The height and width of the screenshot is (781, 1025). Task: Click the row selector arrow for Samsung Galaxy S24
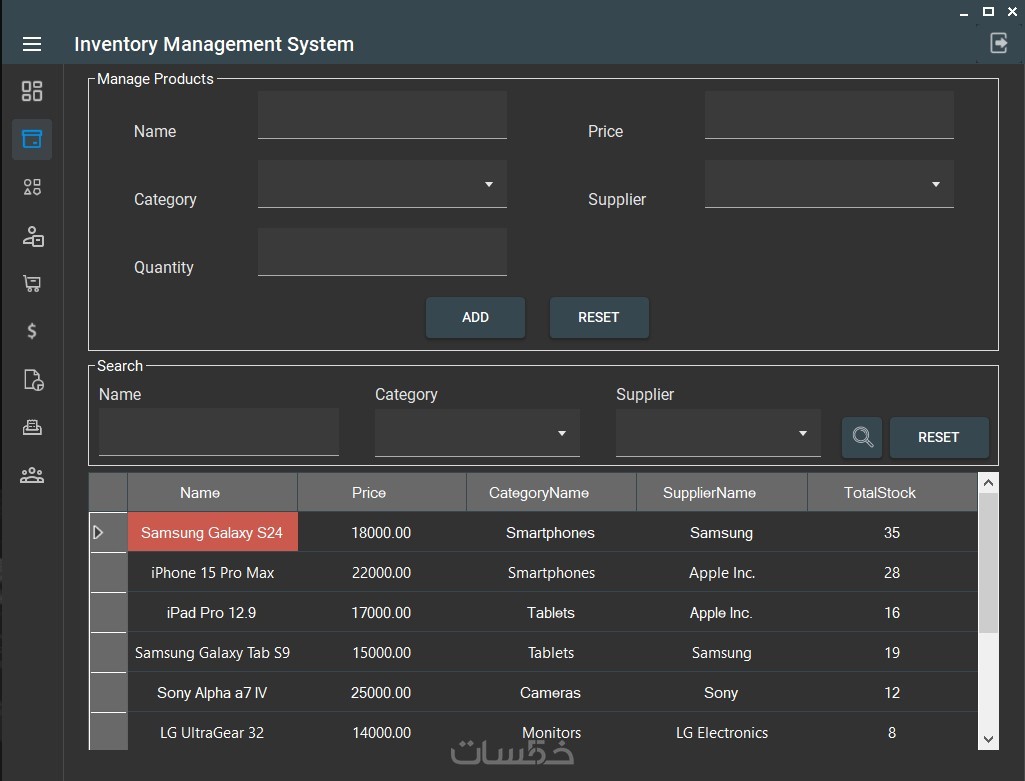[98, 532]
